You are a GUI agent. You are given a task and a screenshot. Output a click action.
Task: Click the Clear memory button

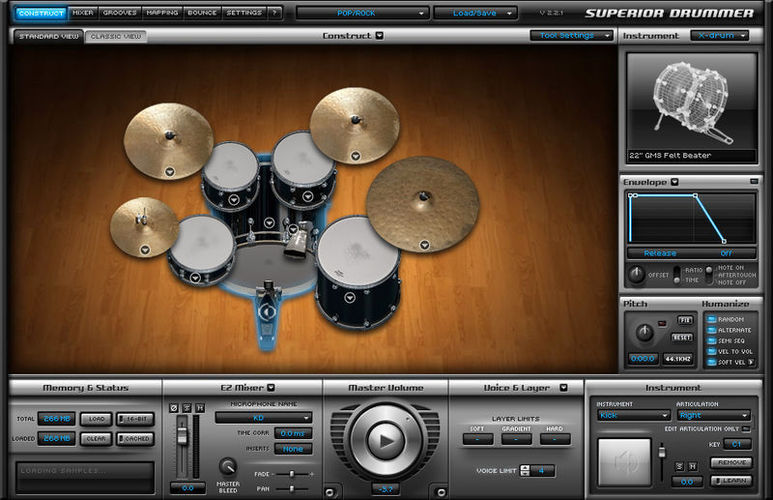(96, 438)
